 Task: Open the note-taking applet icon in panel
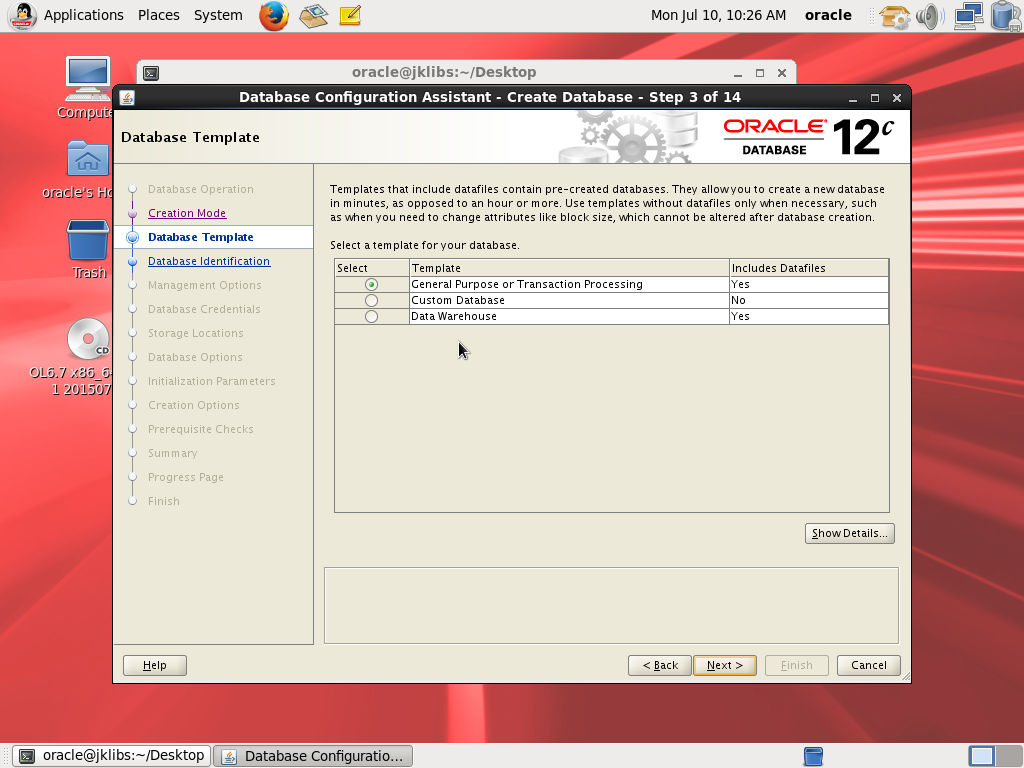click(349, 16)
